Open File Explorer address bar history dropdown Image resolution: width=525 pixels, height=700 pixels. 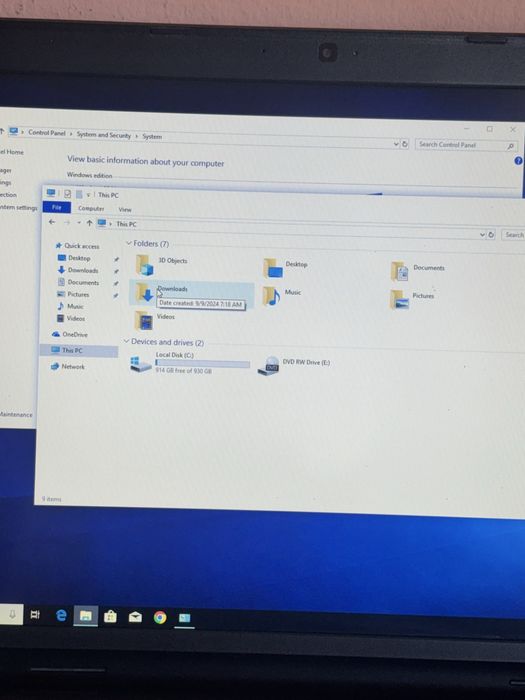pos(482,234)
